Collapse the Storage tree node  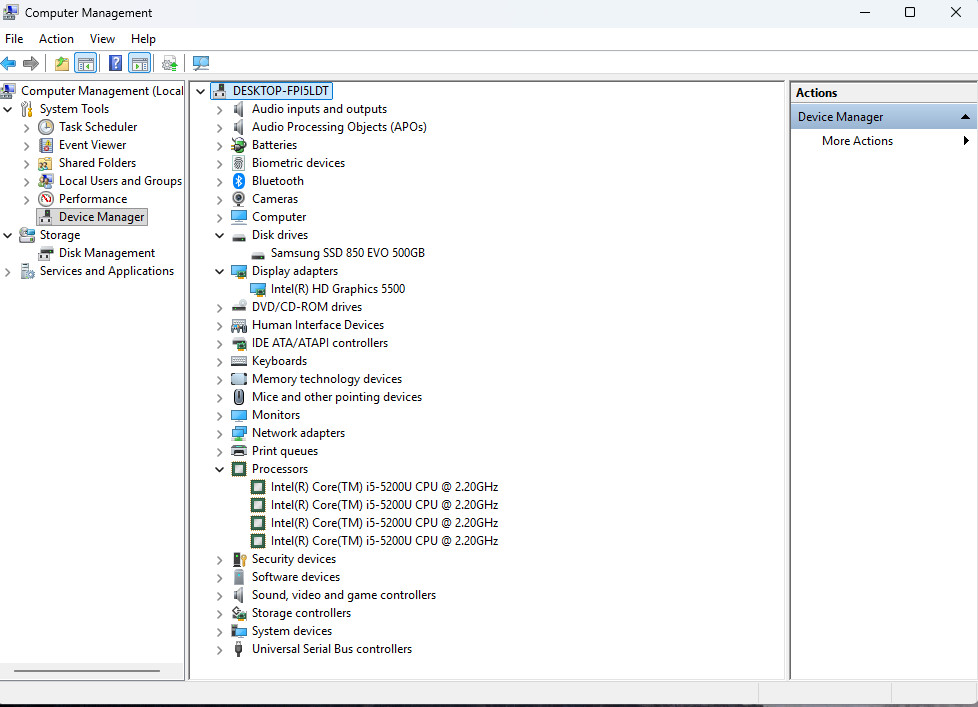click(7, 236)
